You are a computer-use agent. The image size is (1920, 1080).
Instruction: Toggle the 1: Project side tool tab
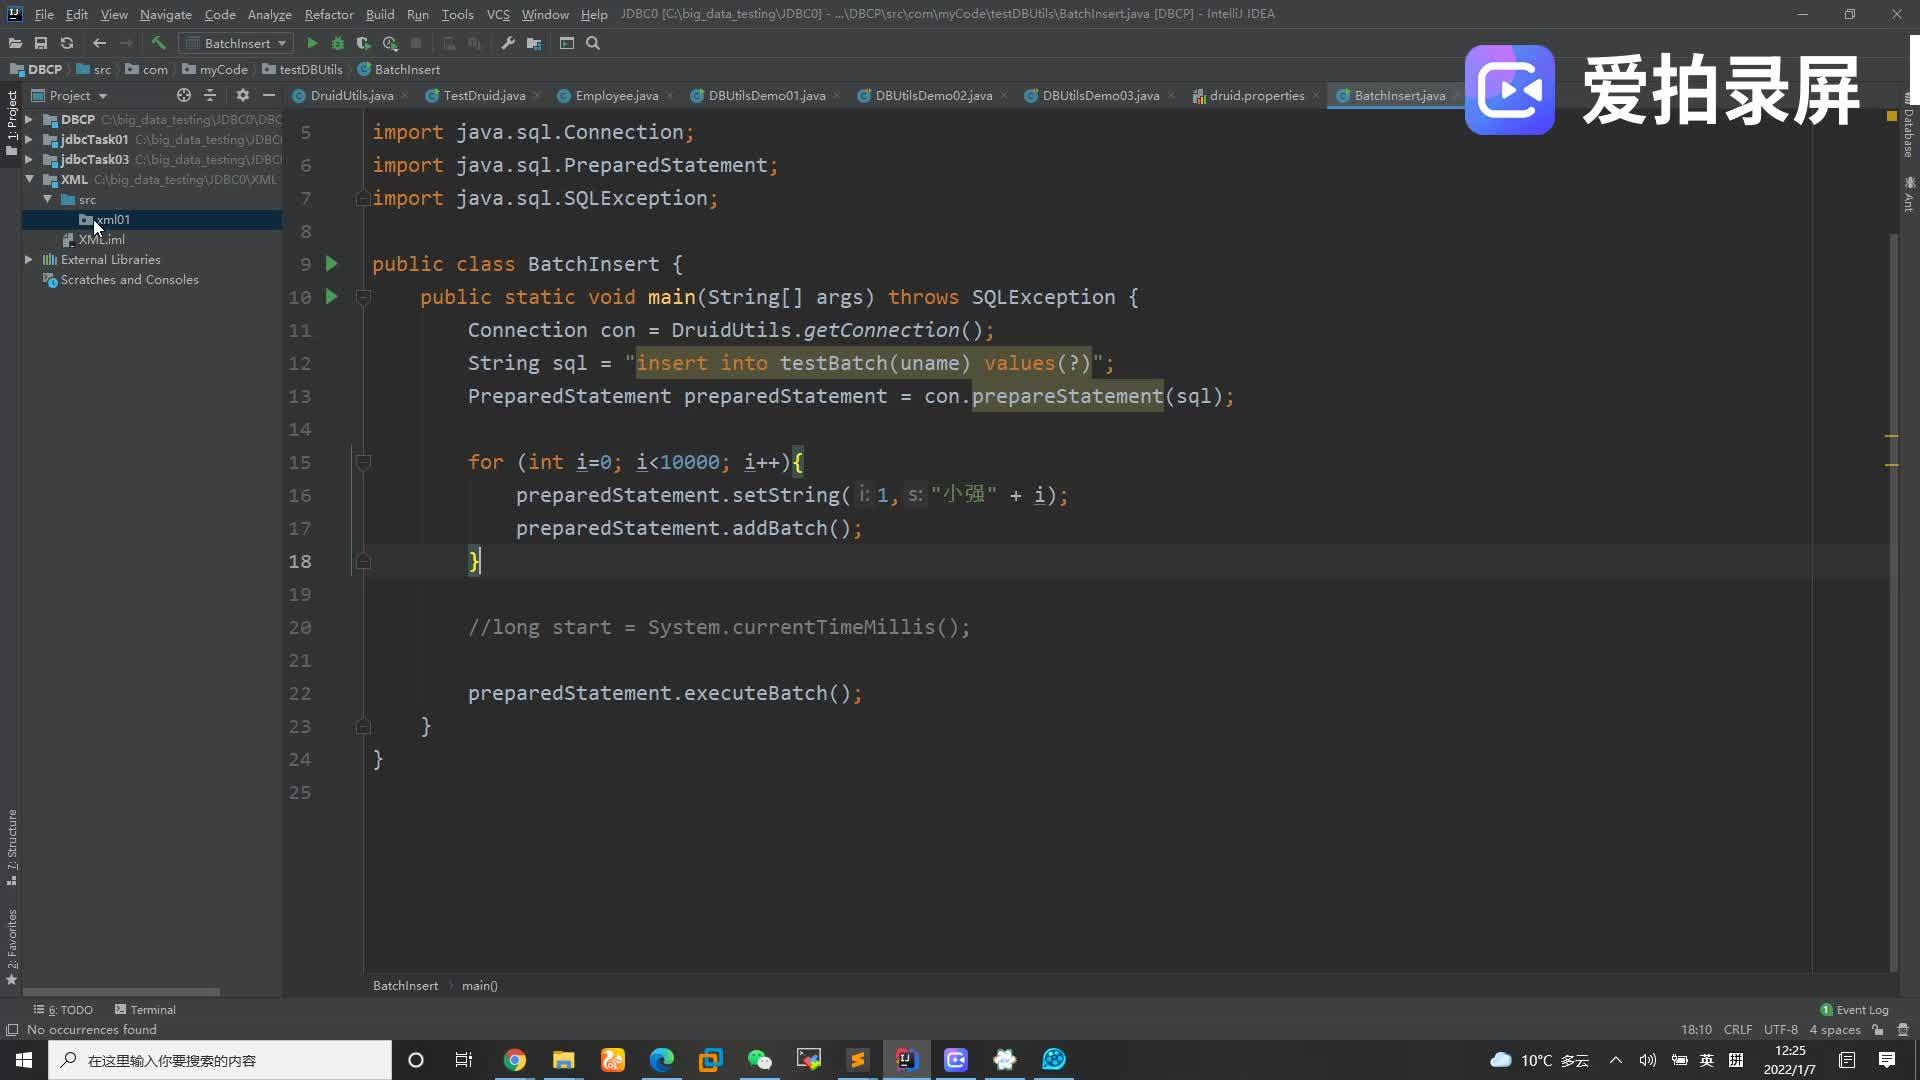coord(11,122)
